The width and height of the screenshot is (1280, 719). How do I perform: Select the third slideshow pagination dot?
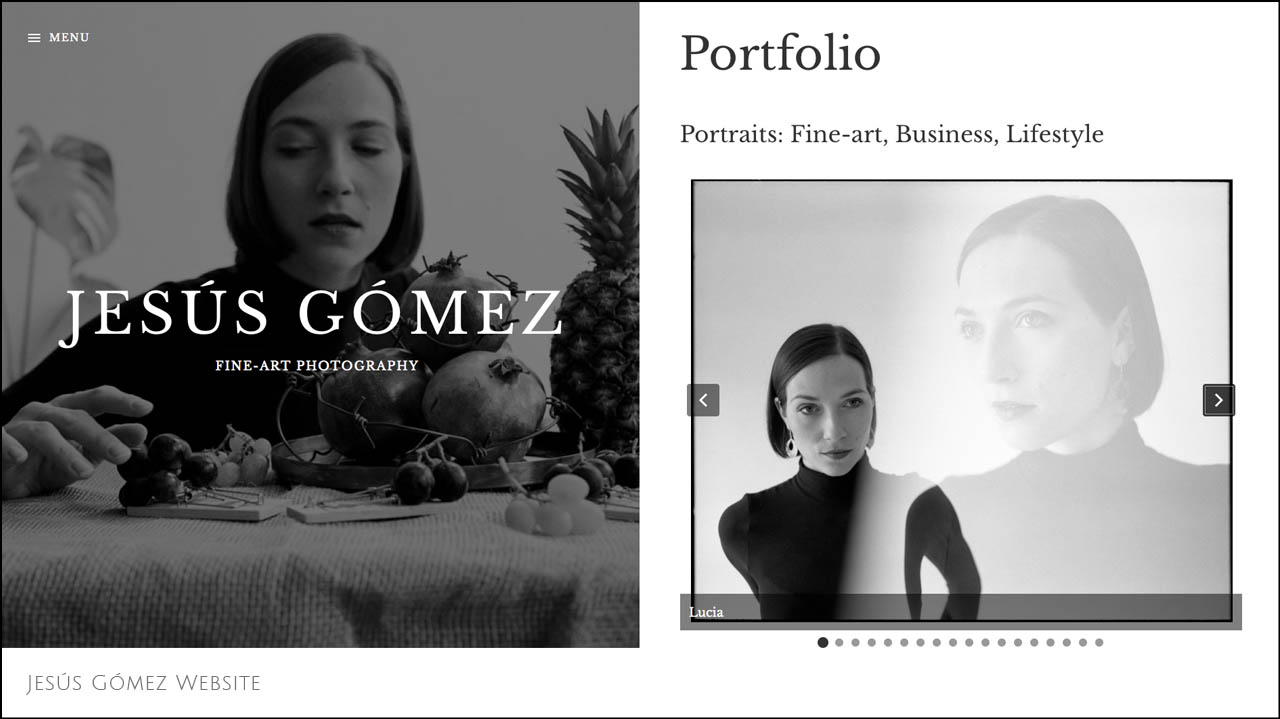click(x=855, y=642)
